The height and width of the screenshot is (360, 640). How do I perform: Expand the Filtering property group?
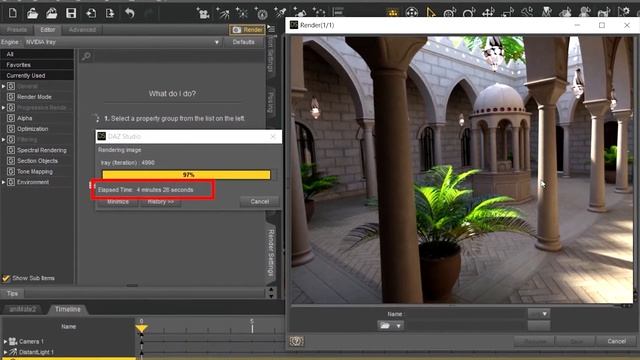(3, 140)
